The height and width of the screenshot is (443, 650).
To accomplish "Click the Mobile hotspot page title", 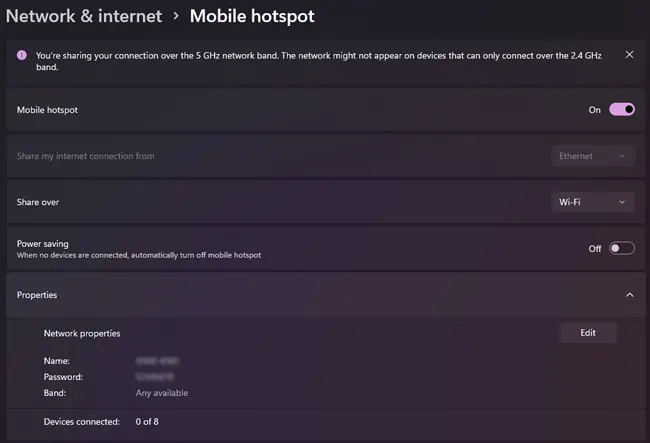I will point(252,16).
